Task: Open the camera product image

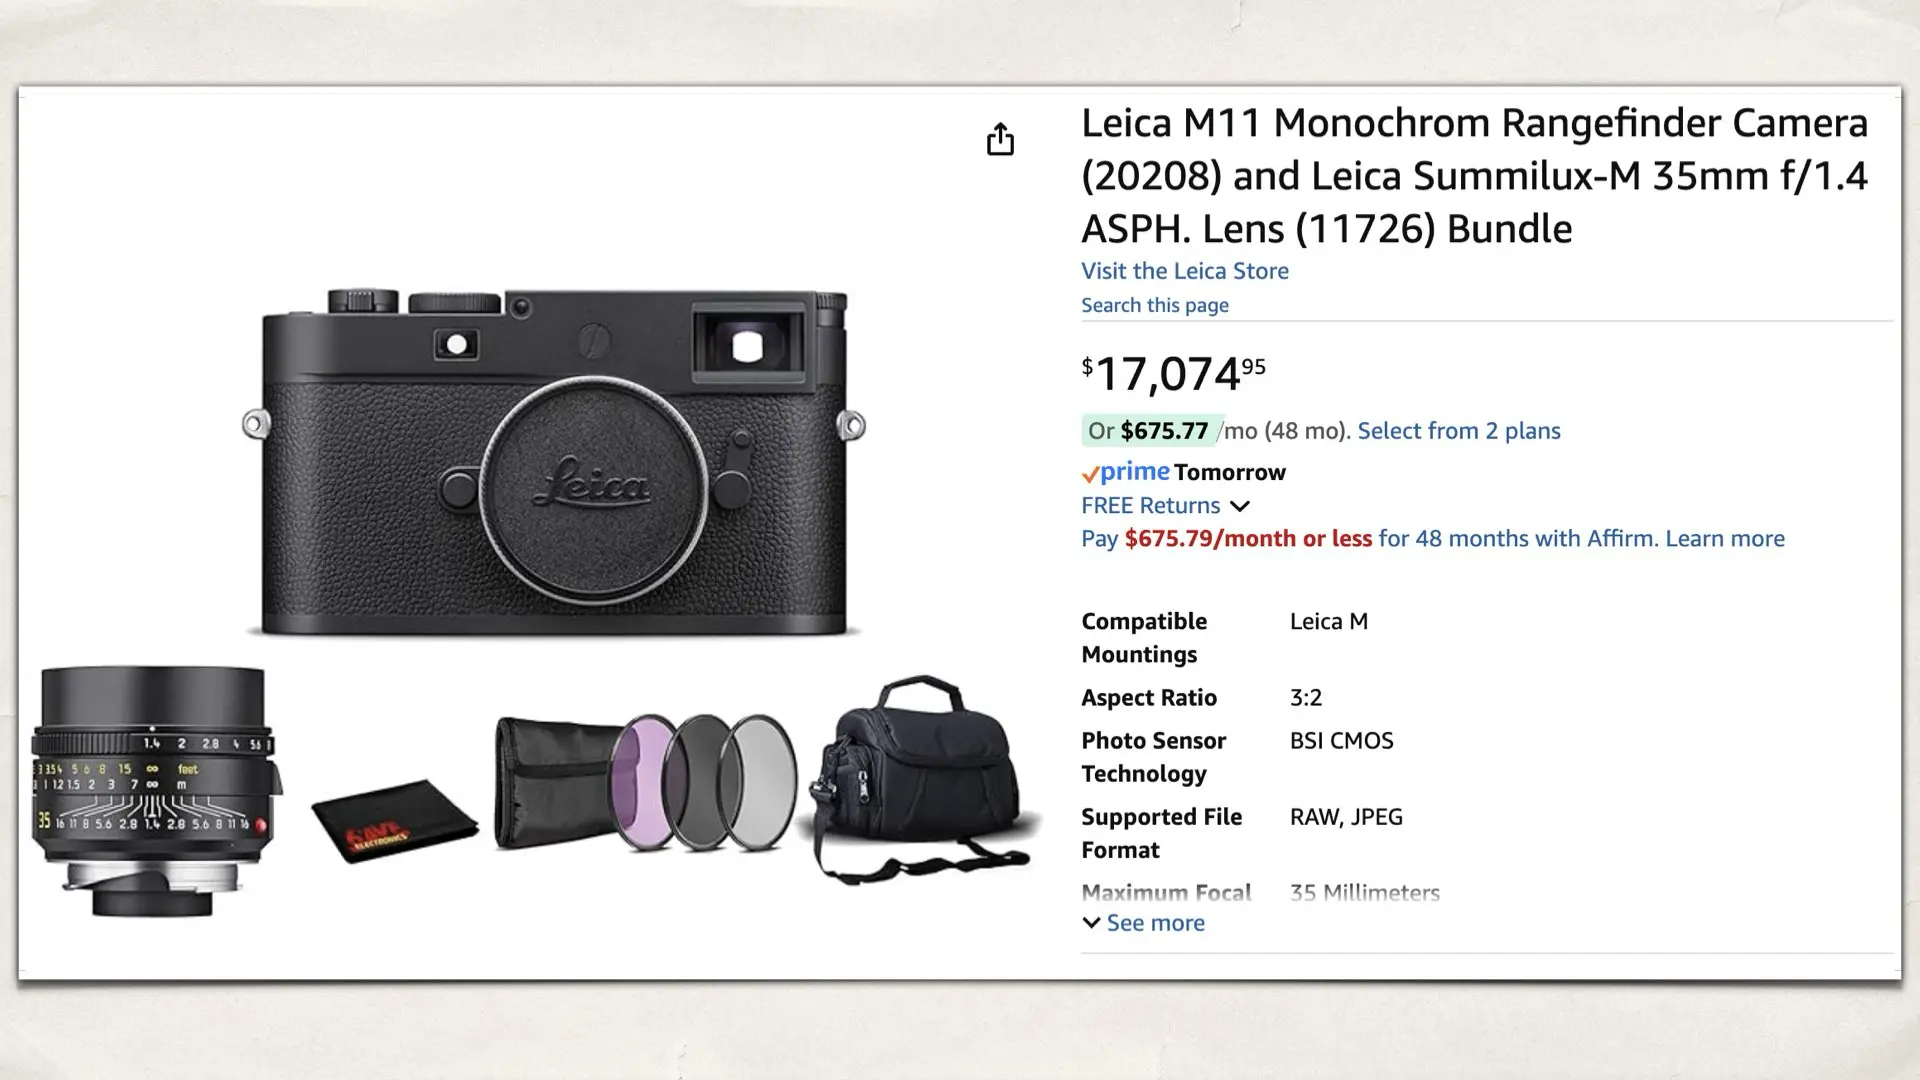Action: (x=555, y=450)
